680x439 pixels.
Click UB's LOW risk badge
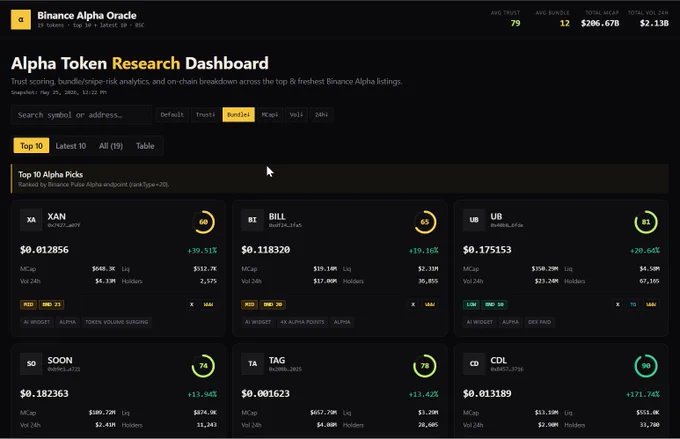pos(471,305)
